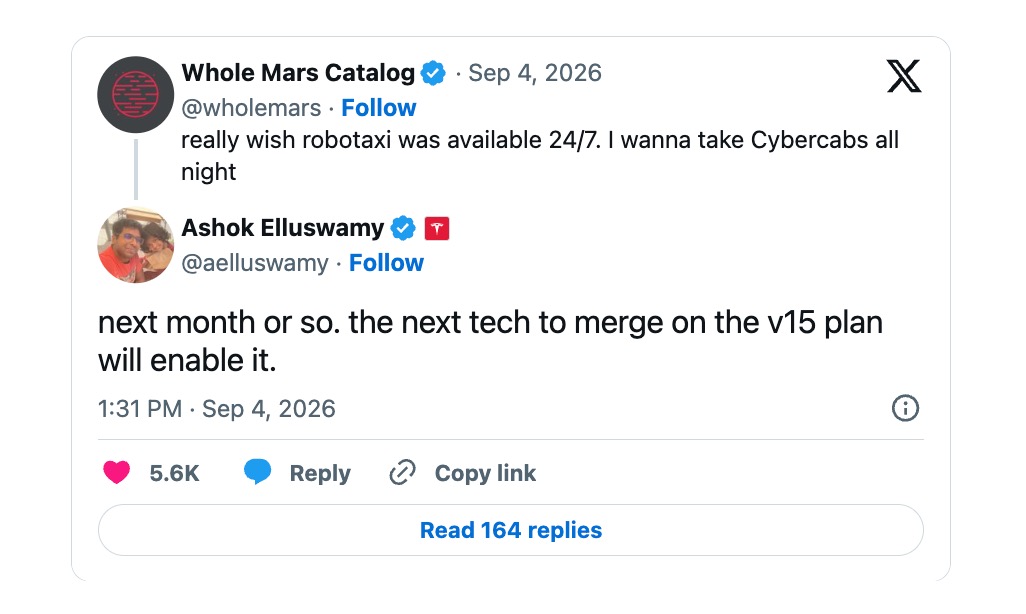Open Whole Mars Catalog profile avatar
The width and height of the screenshot is (1026, 614).
tap(135, 94)
